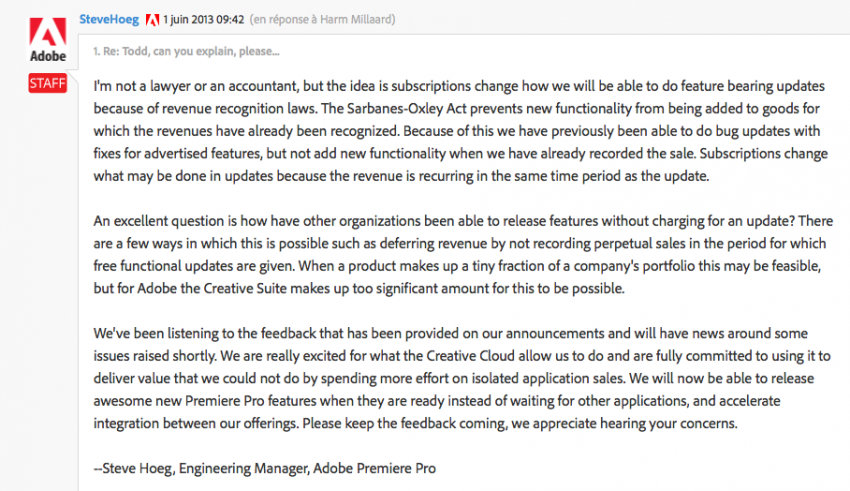Click the small Adobe icon beside SteveHoeg
850x491 pixels.
tap(153, 20)
